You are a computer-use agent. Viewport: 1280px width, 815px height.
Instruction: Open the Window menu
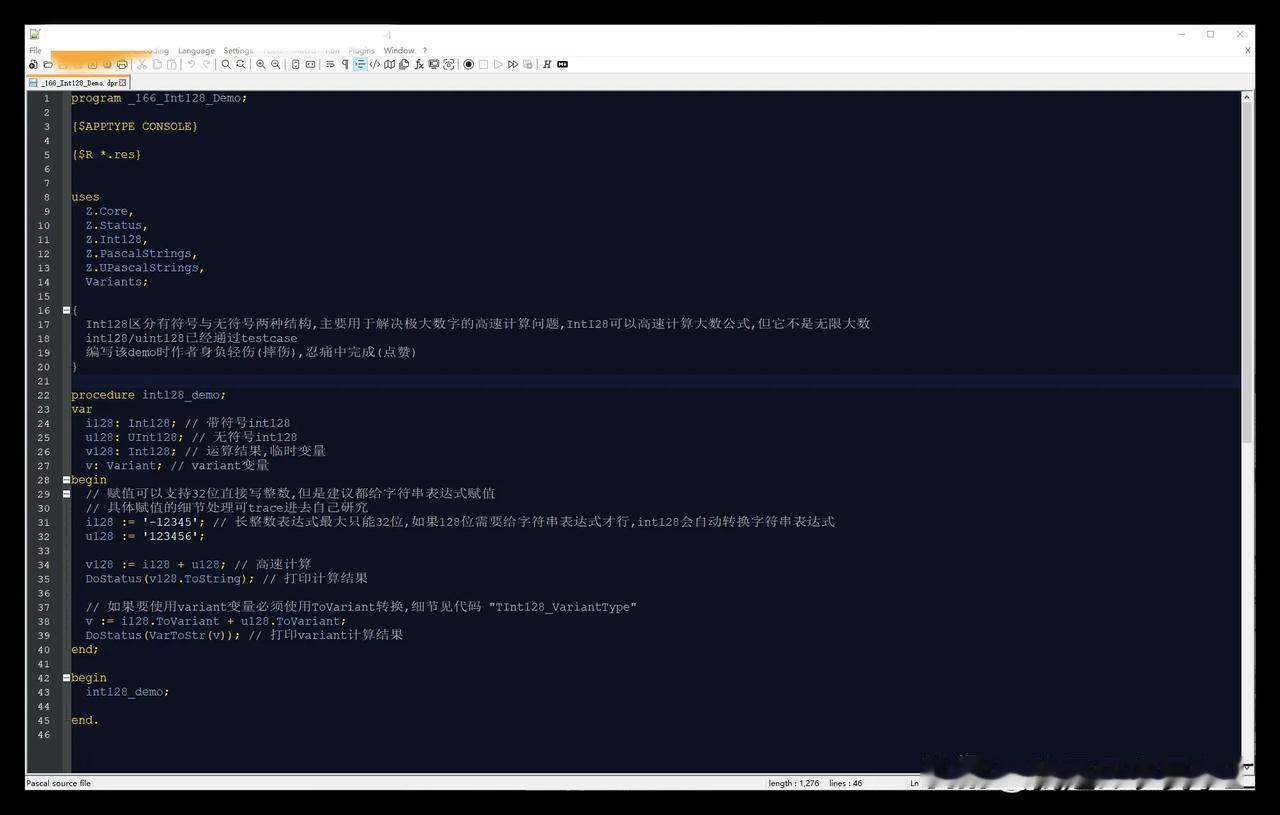click(x=399, y=50)
